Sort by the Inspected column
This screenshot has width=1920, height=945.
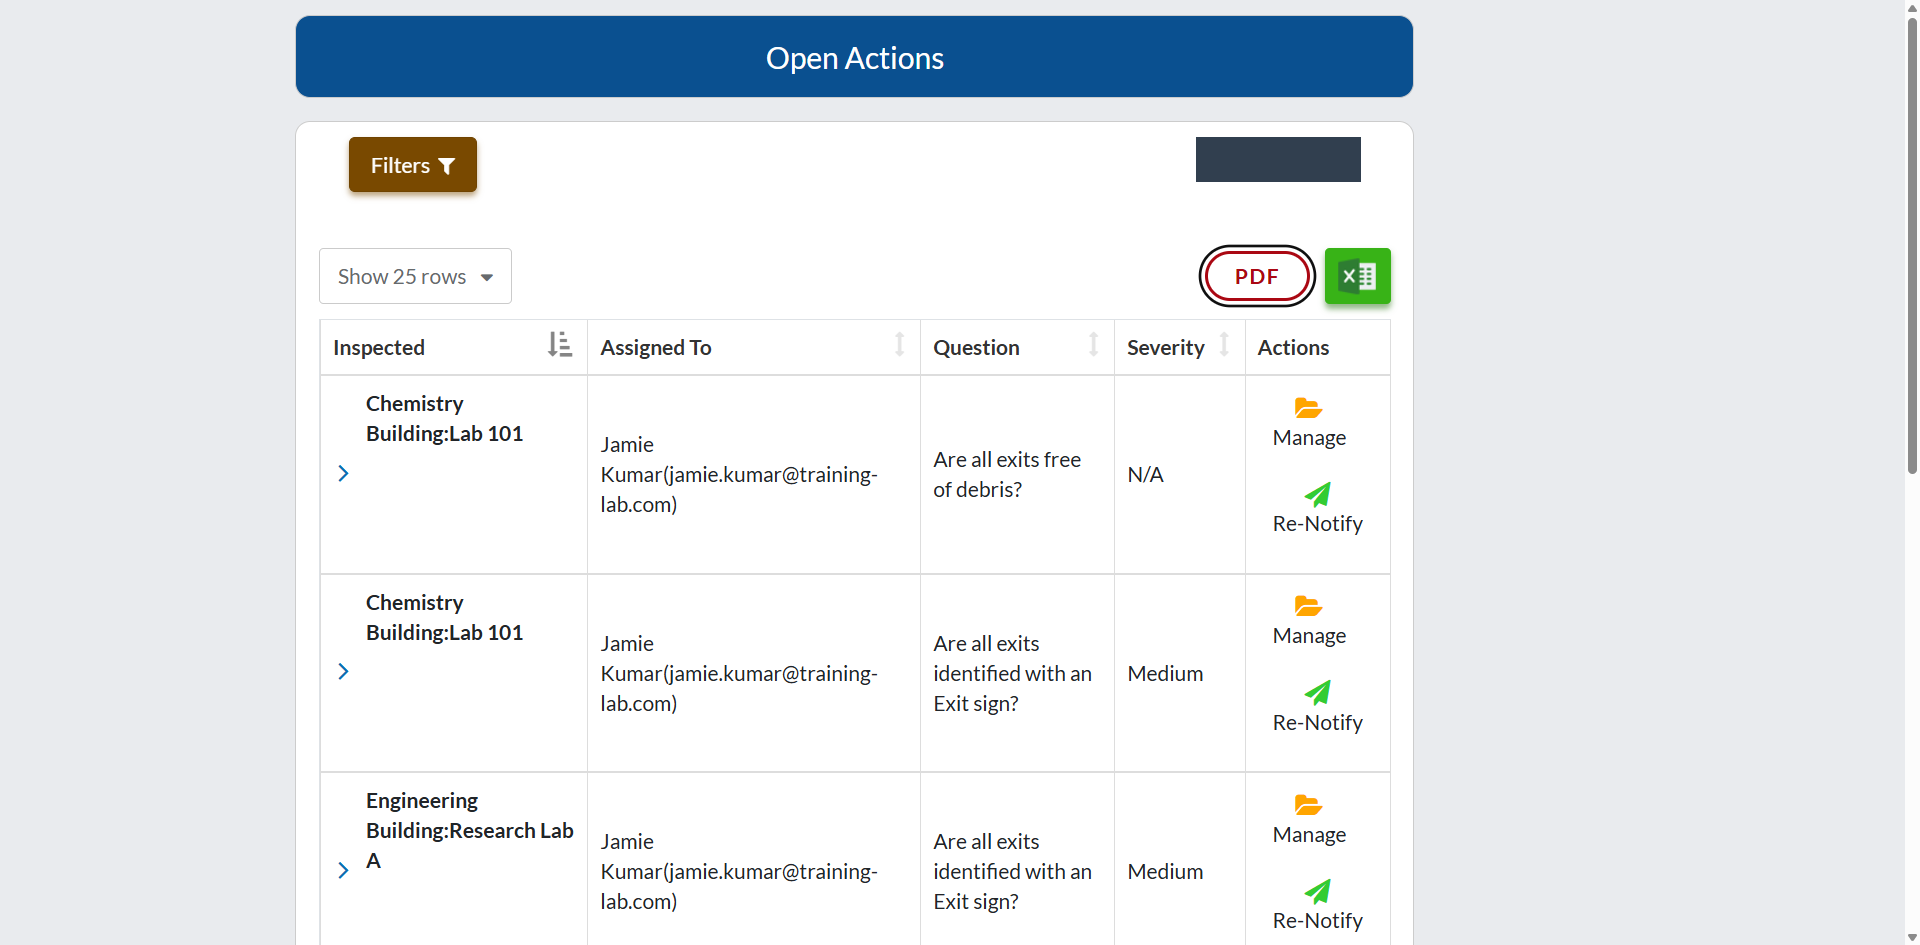pyautogui.click(x=453, y=347)
